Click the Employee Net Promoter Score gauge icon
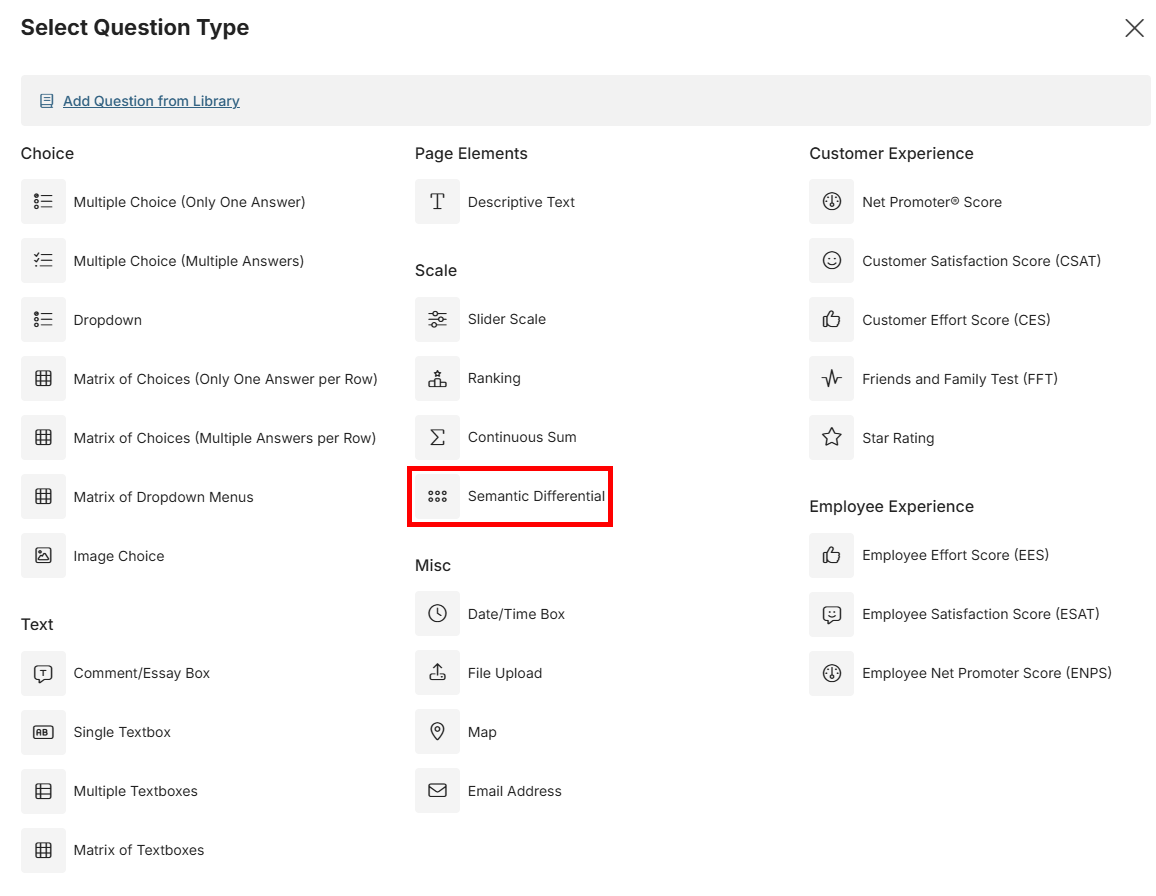This screenshot has width=1156, height=896. [832, 673]
